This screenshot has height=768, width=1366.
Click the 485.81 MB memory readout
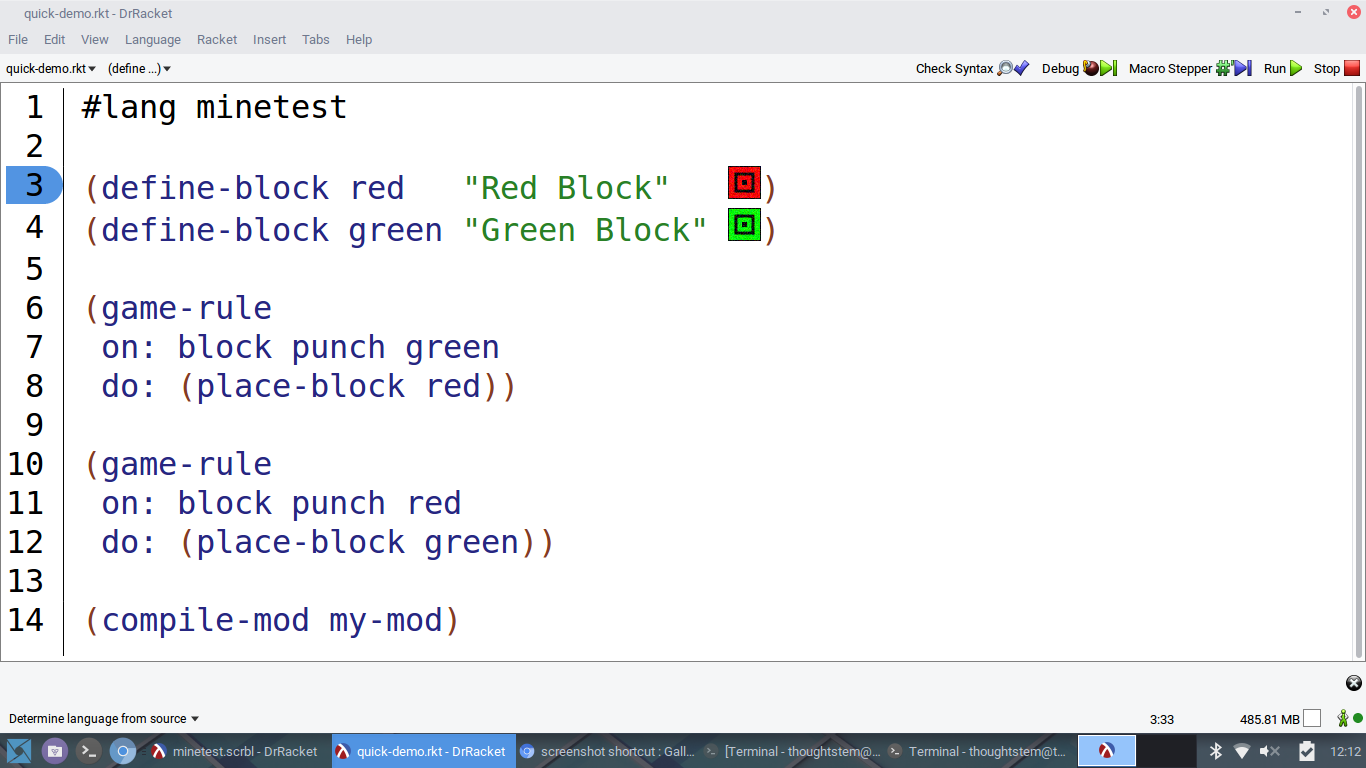tap(1270, 719)
